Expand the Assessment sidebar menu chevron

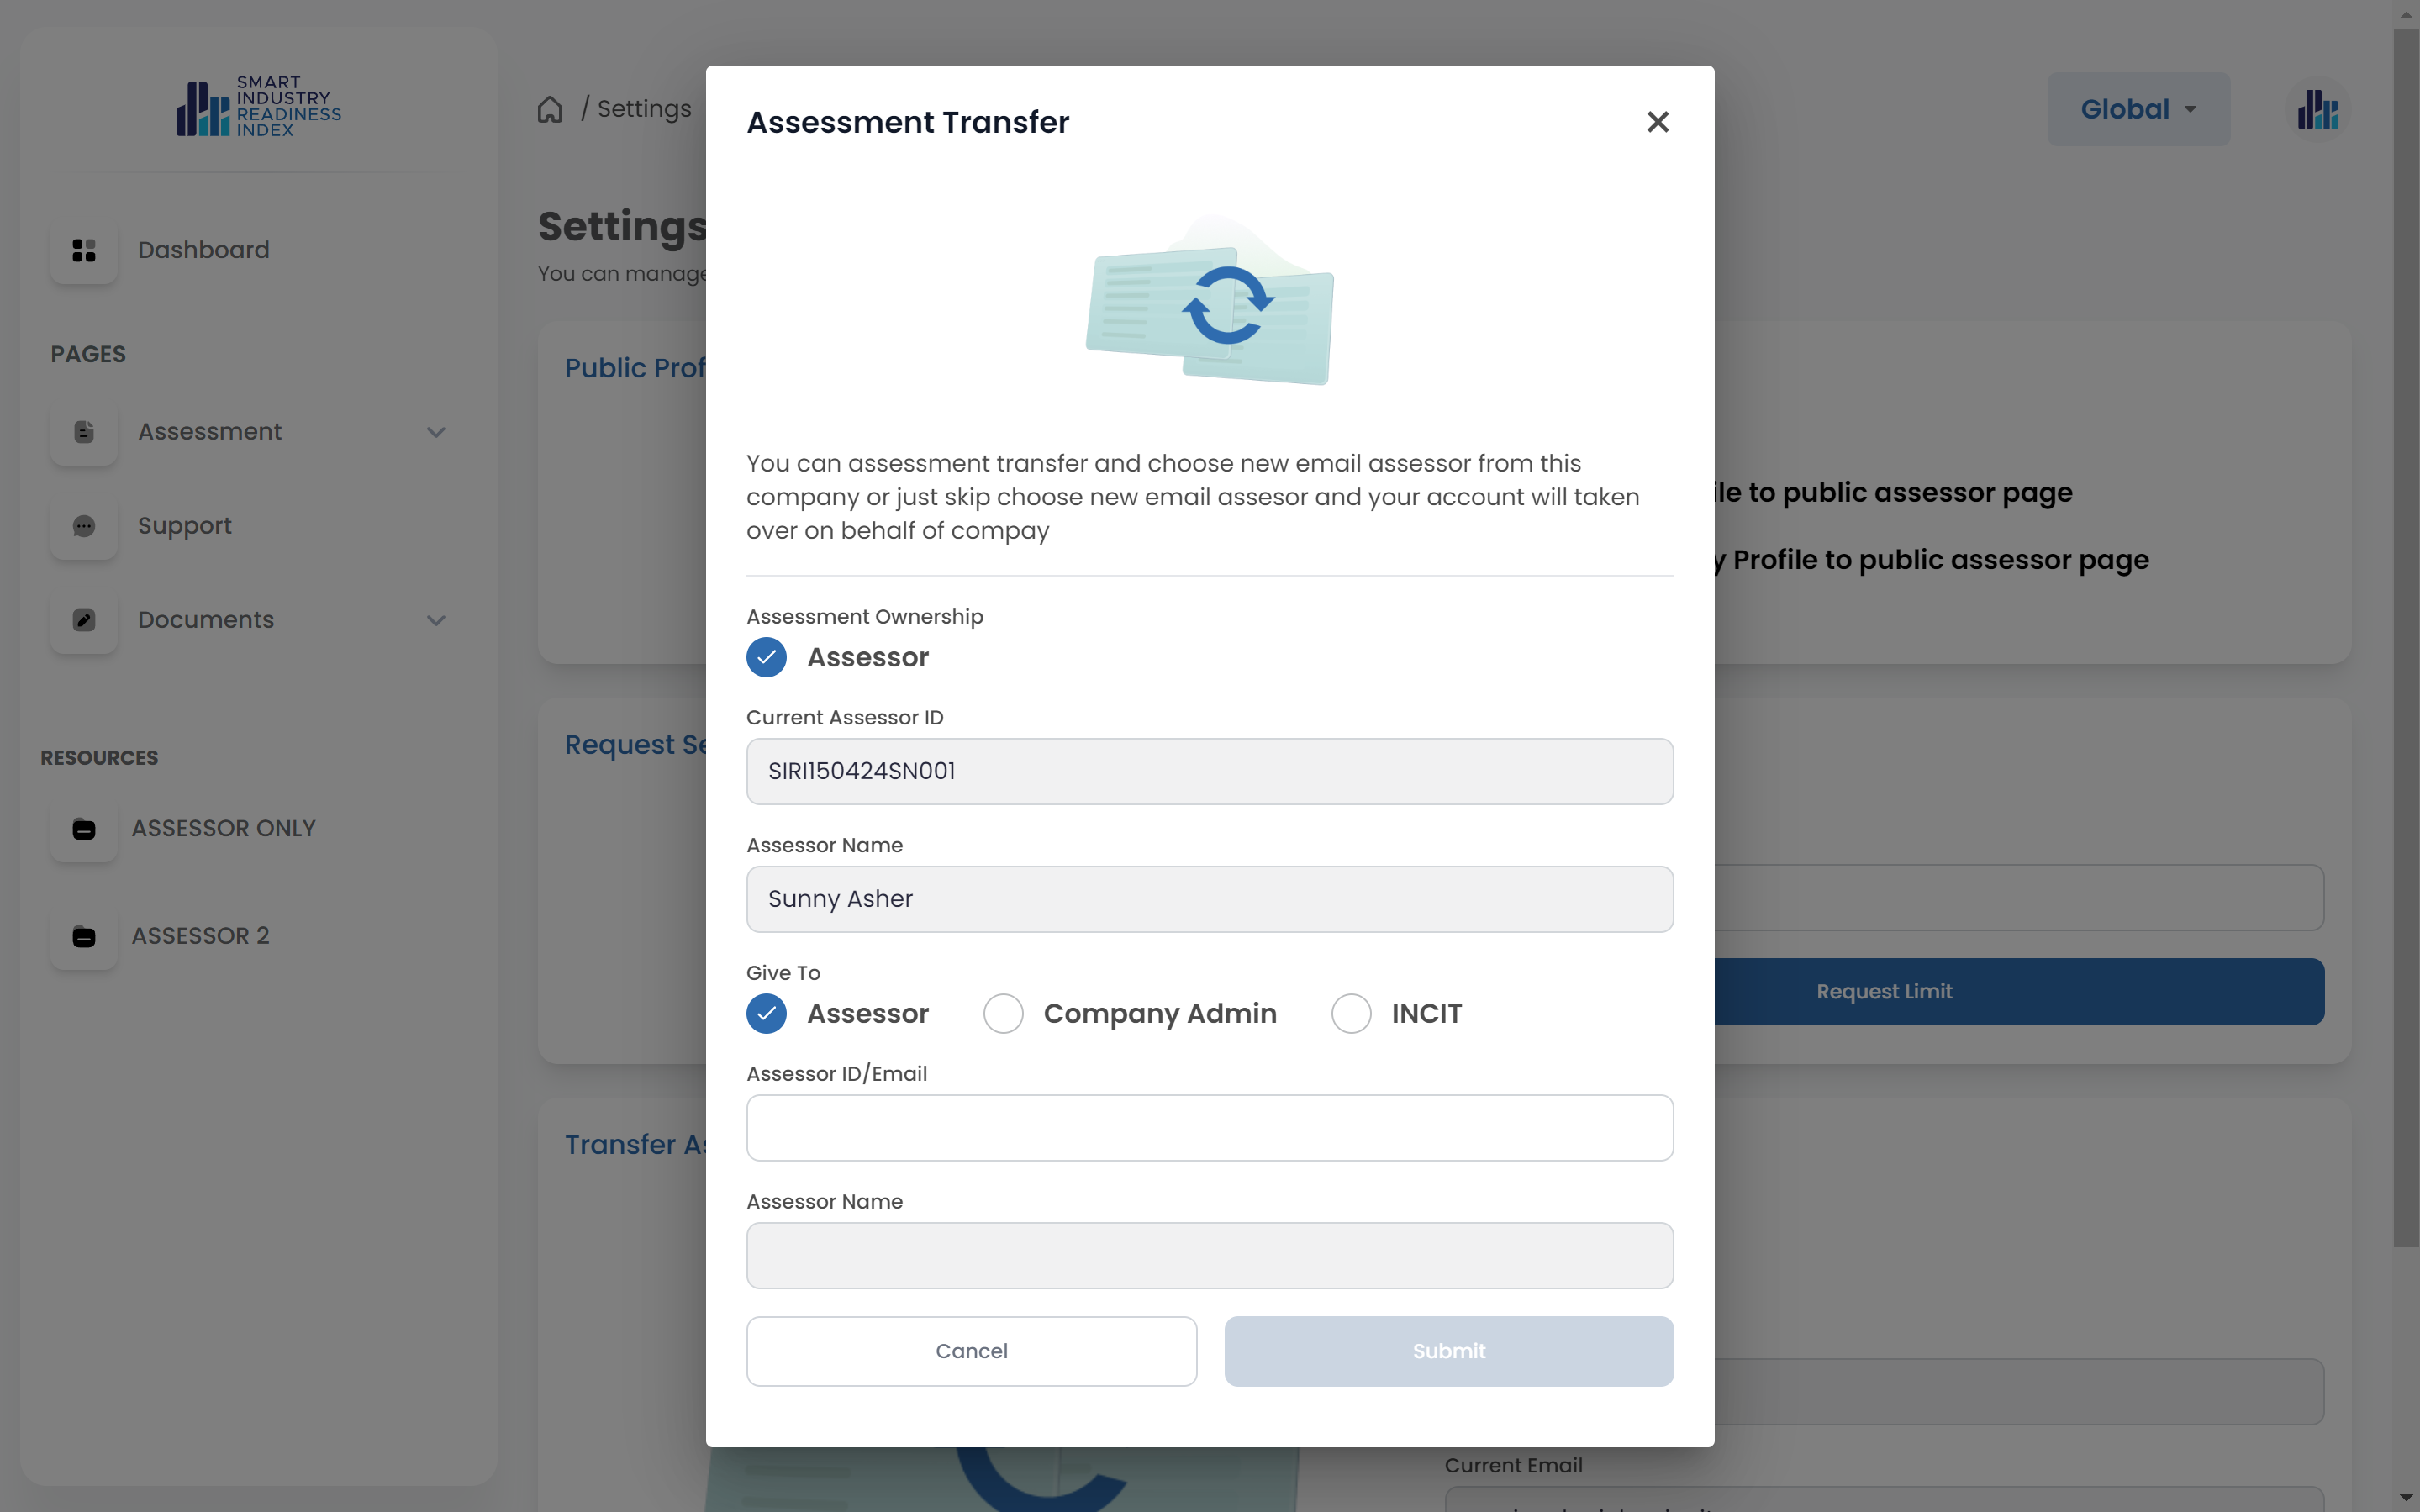(436, 432)
